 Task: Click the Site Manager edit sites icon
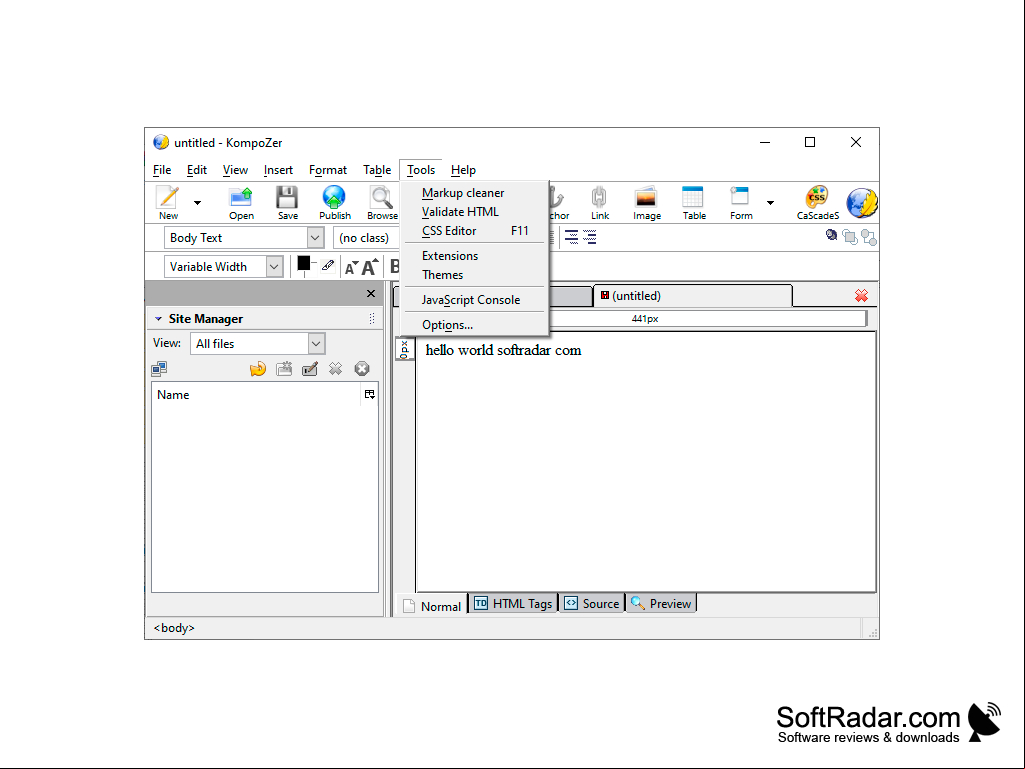pyautogui.click(x=159, y=369)
